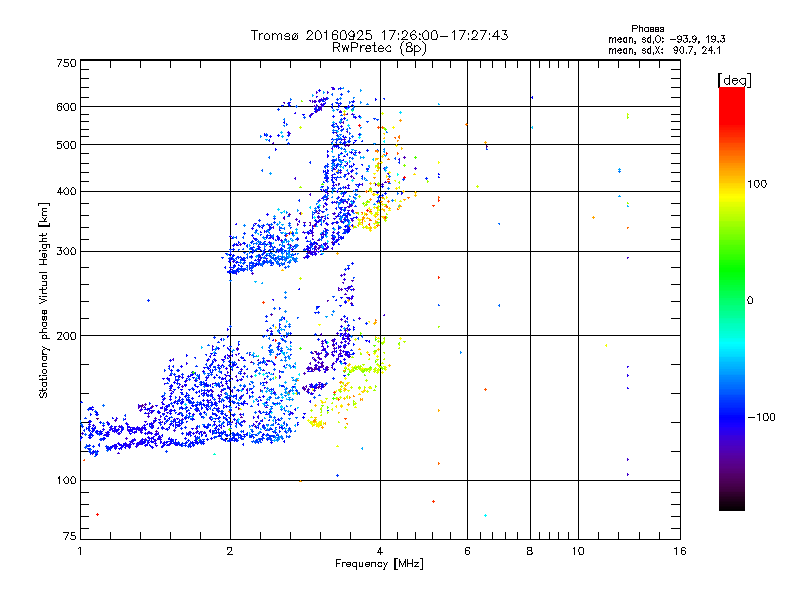The height and width of the screenshot is (600, 800).
Task: Click the 'Stationary phase Virtual Height [km]' label
Action: [44, 300]
